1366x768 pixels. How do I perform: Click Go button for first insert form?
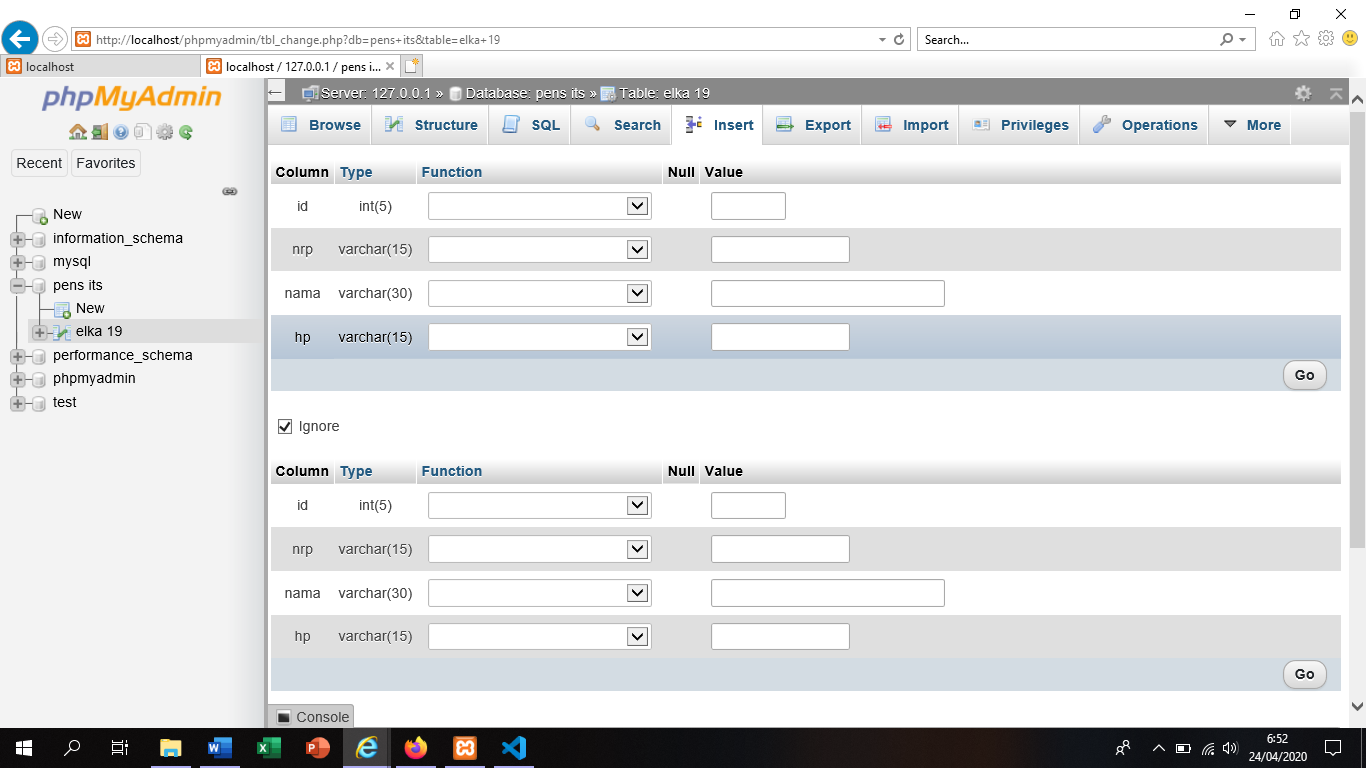click(1305, 375)
